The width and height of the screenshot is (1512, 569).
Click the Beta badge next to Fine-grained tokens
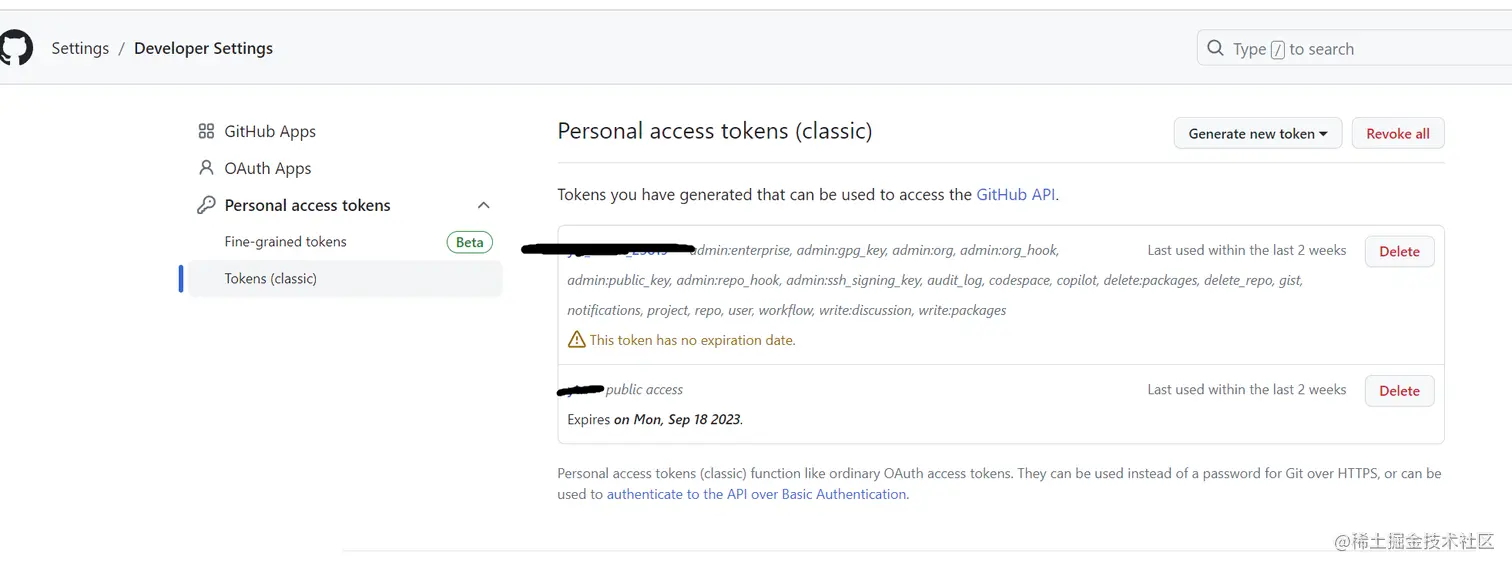(469, 242)
